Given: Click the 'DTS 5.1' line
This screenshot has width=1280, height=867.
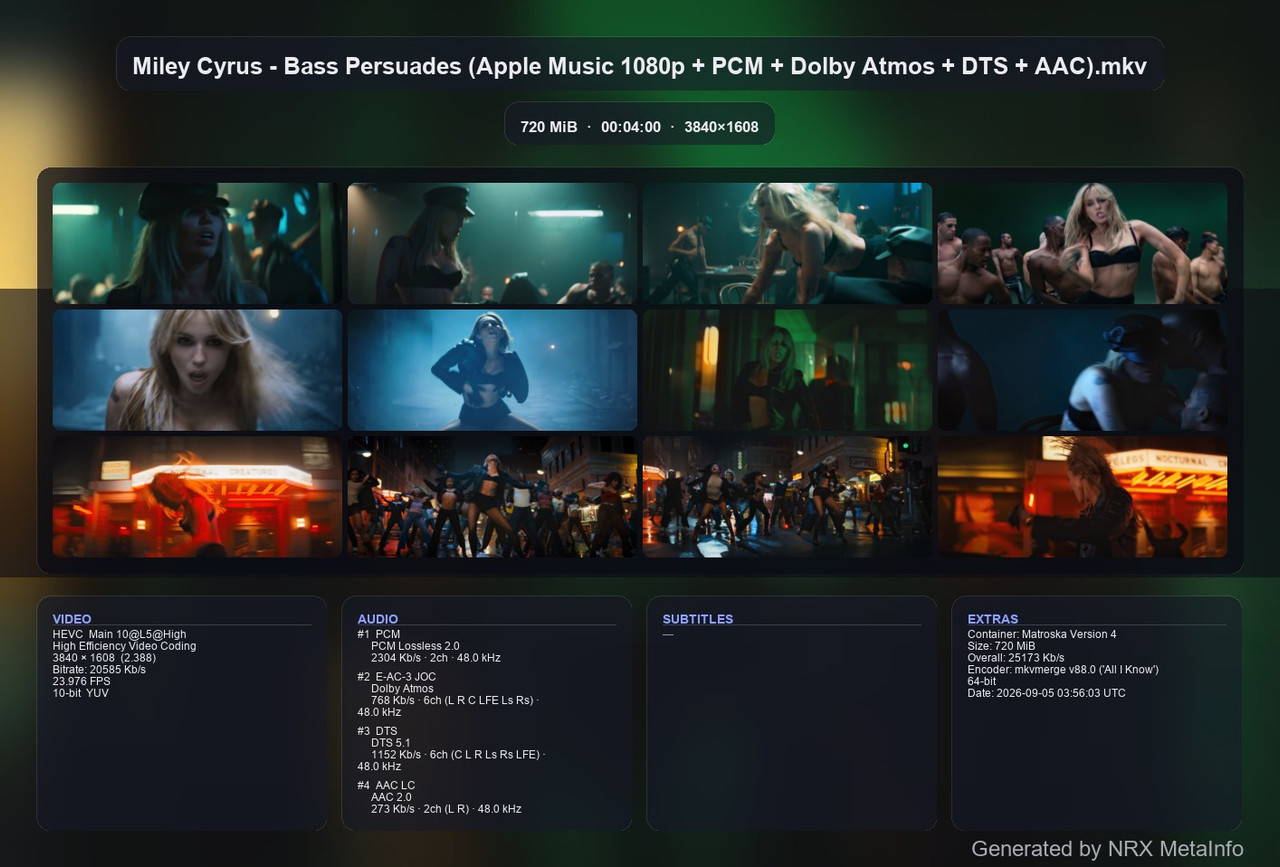Looking at the screenshot, I should (392, 743).
